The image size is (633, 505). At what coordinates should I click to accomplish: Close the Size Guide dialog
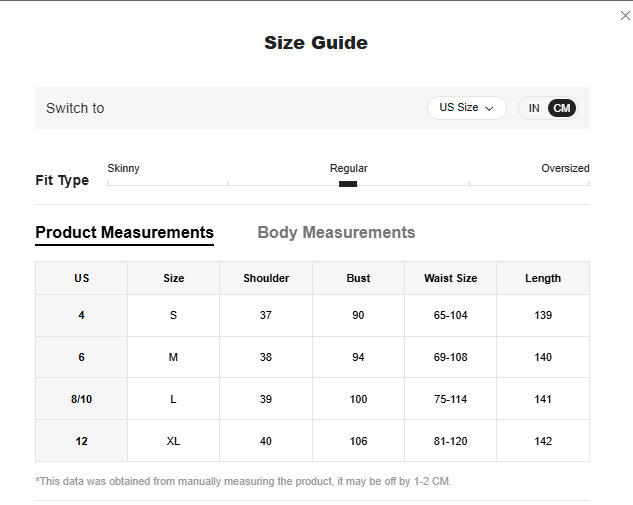click(626, 15)
